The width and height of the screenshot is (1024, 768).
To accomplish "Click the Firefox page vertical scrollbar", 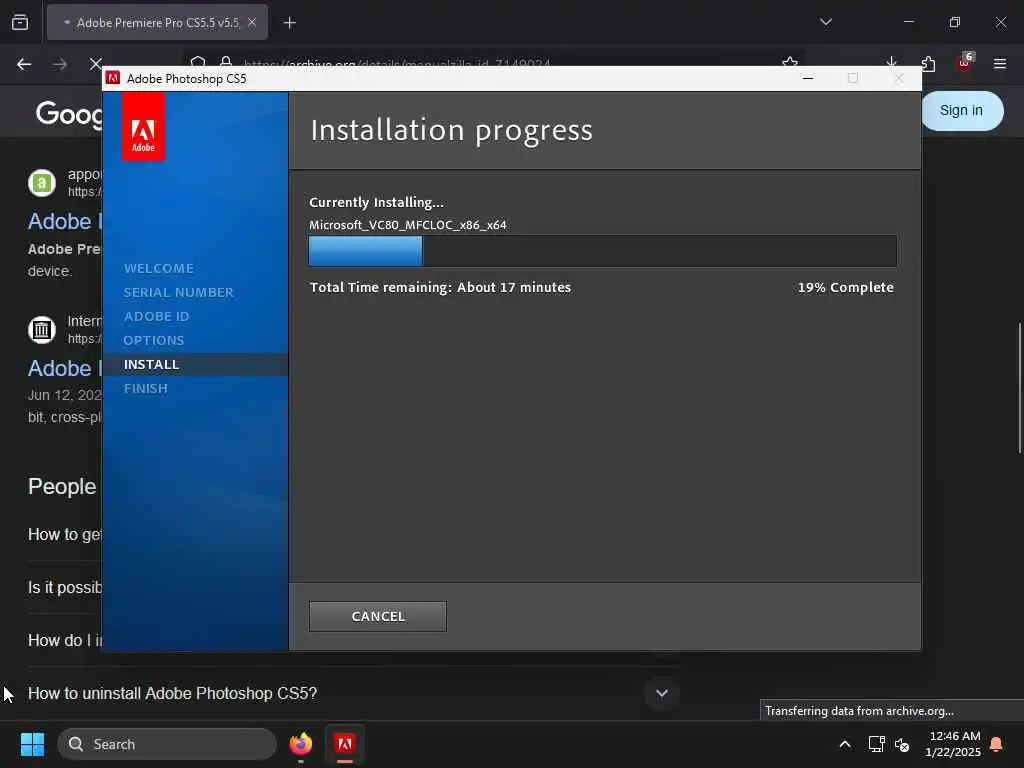I will click(x=1019, y=388).
